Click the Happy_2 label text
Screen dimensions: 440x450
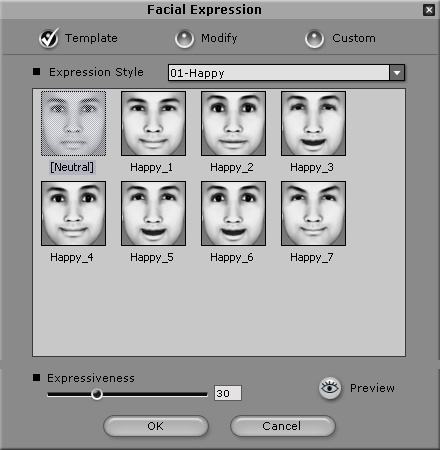point(232,167)
